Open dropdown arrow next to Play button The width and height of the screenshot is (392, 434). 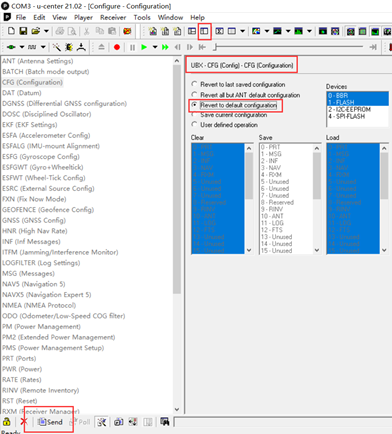155,47
